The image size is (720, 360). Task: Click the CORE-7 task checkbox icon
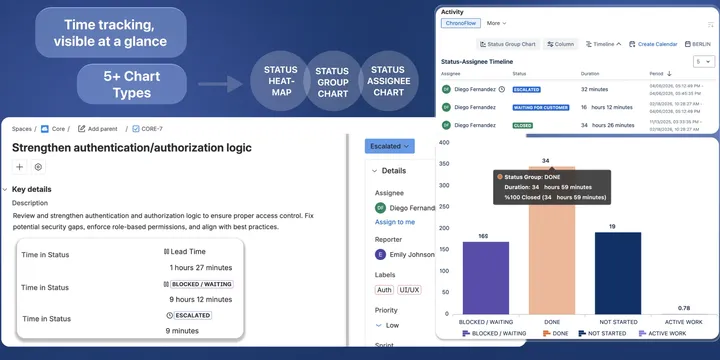[135, 129]
